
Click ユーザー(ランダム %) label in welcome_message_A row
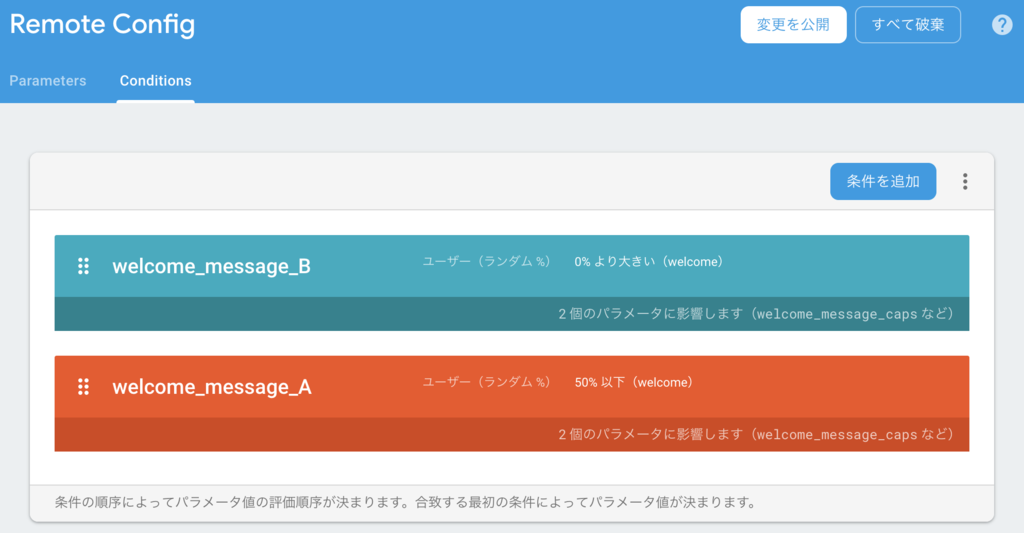(487, 382)
